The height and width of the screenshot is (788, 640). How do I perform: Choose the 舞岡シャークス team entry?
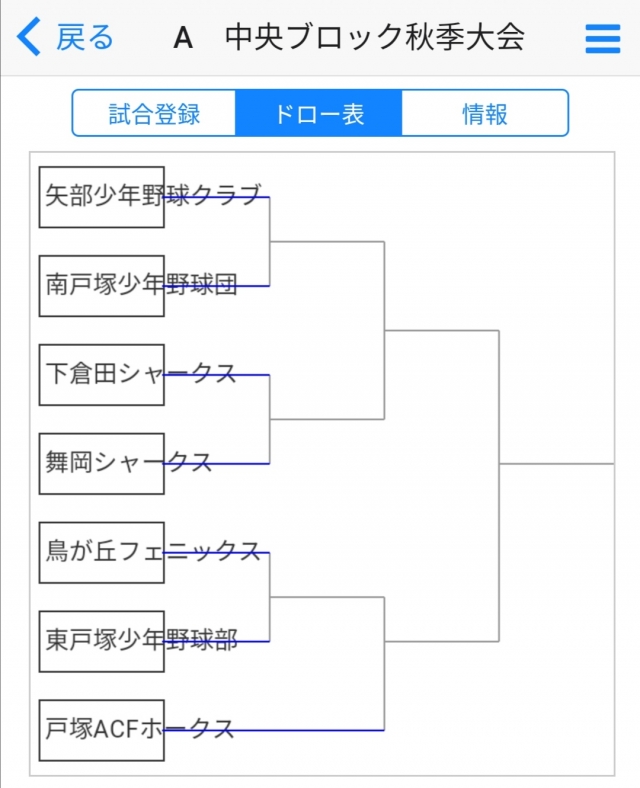point(102,464)
